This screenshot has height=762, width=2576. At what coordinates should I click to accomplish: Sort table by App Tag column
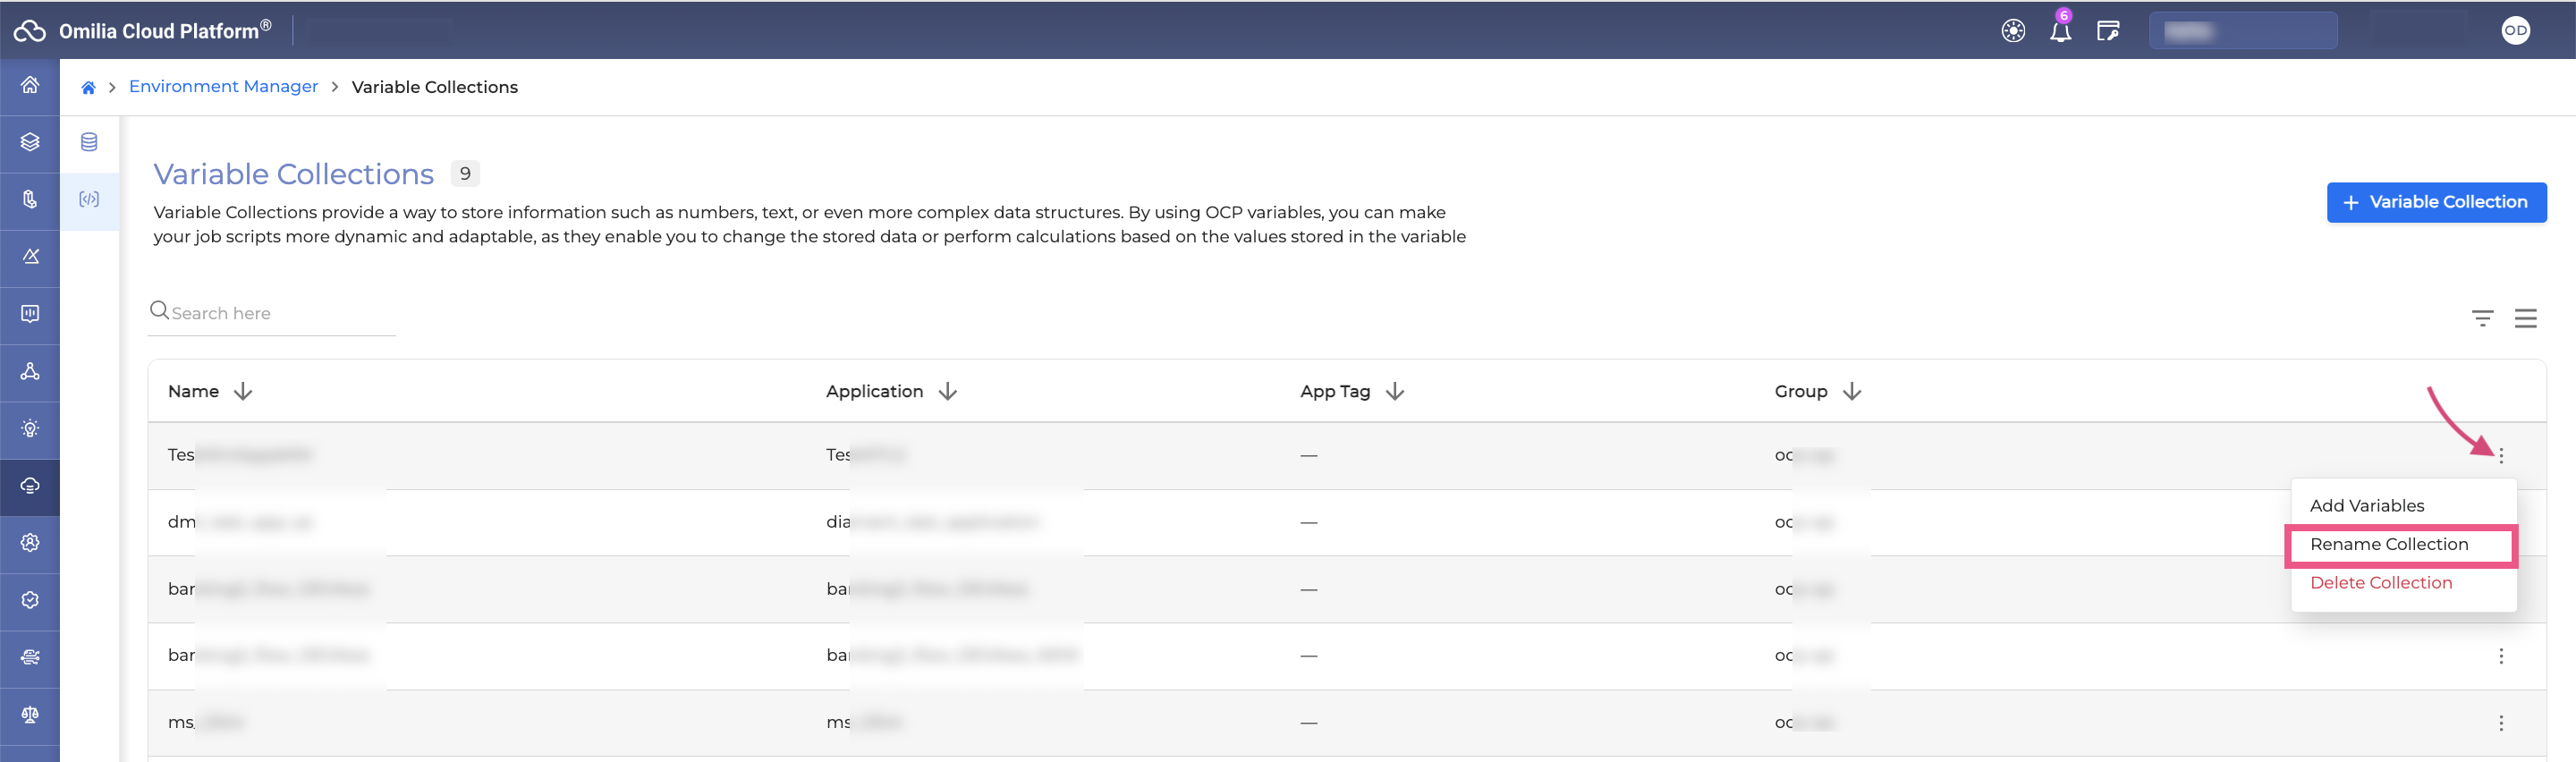[1395, 392]
